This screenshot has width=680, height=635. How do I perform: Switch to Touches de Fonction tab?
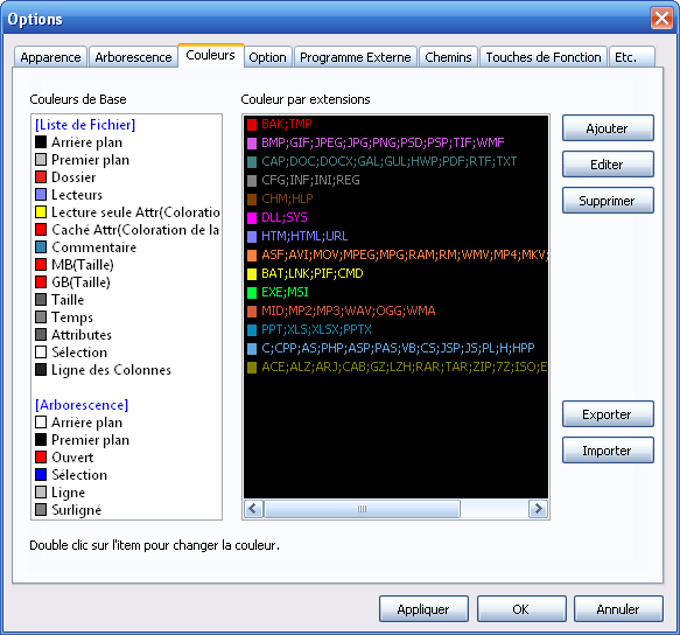[x=543, y=57]
